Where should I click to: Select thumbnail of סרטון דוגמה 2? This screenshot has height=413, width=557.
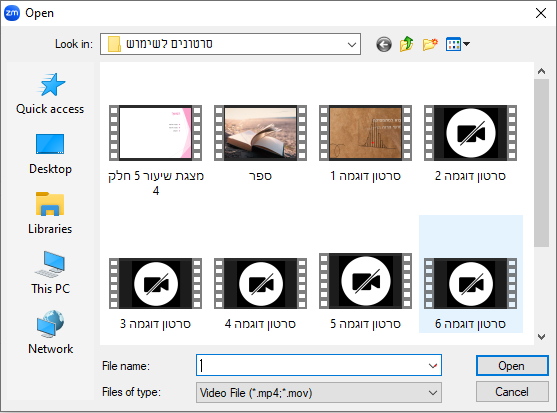point(470,133)
